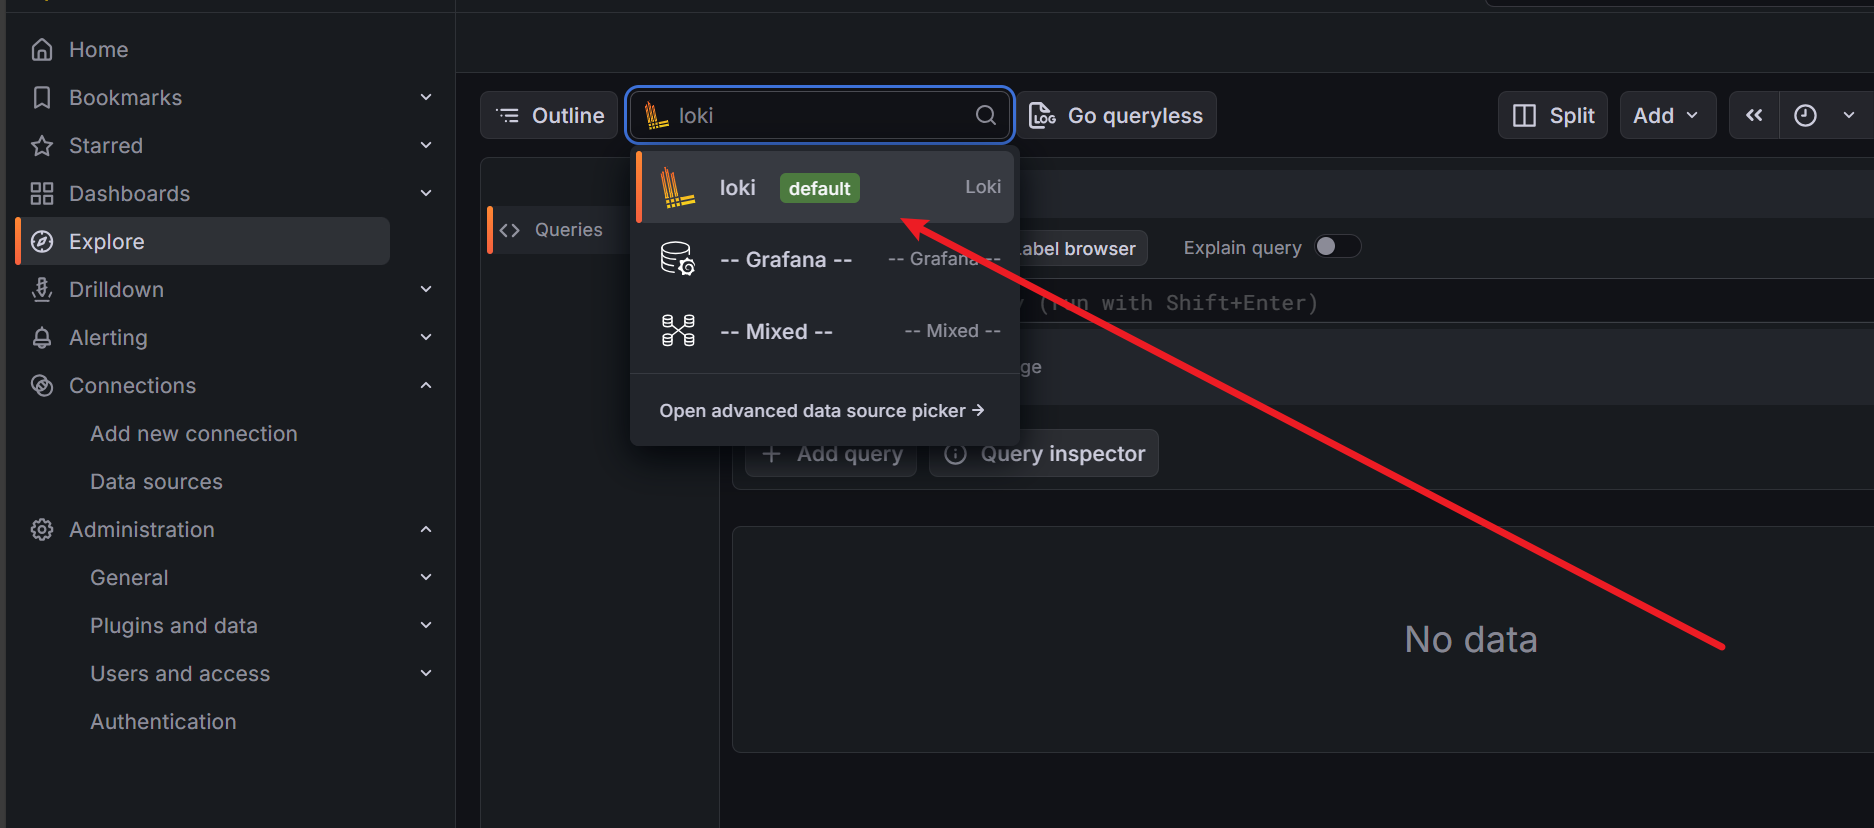The image size is (1874, 828).
Task: Click the Queries code brackets icon
Action: pyautogui.click(x=510, y=230)
